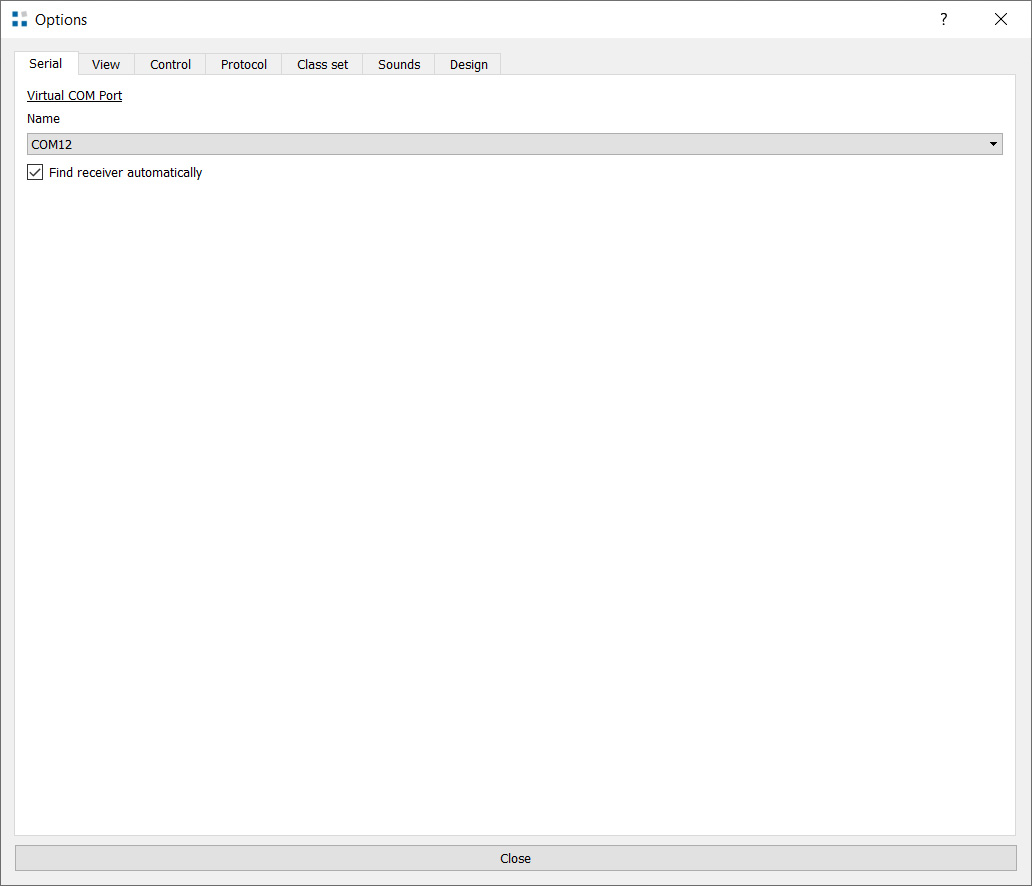This screenshot has width=1032, height=886.
Task: Show the Design tab
Action: 468,64
